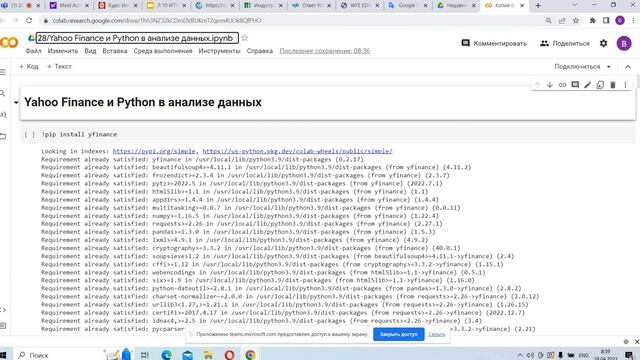Open browser extensions puzzle icon

tap(593, 20)
